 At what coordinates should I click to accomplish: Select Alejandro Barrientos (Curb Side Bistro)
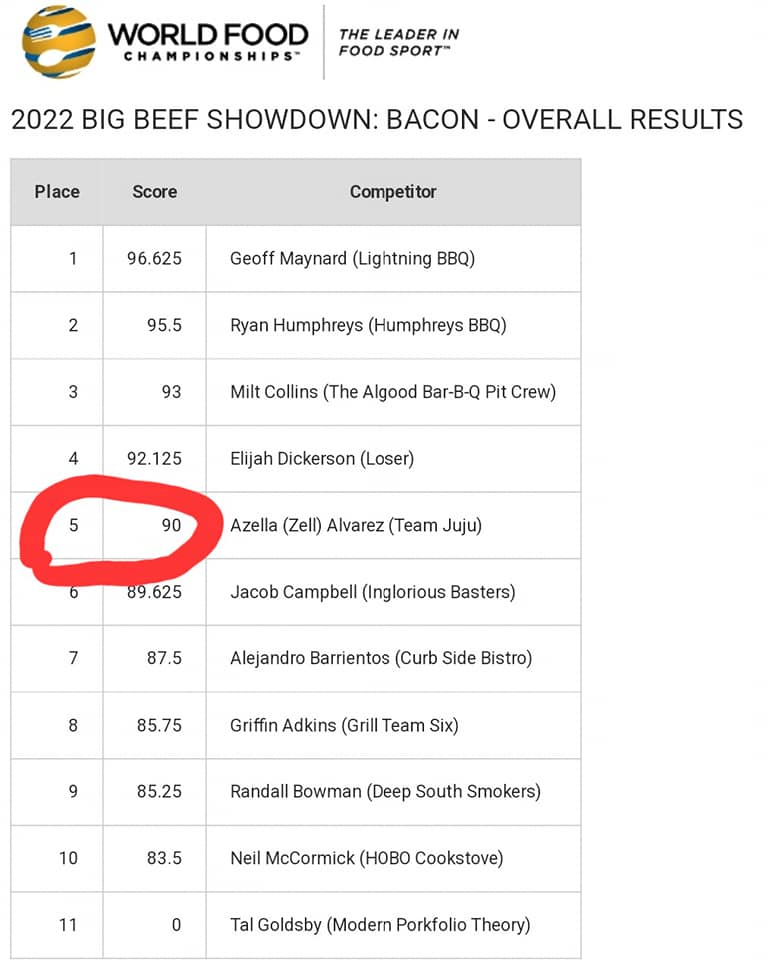[x=381, y=658]
